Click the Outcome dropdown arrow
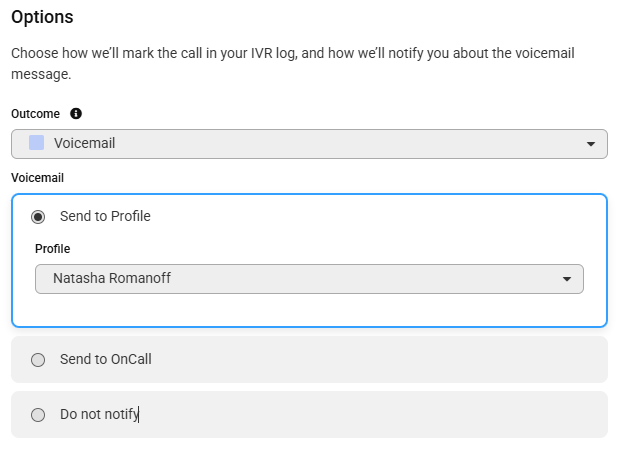 [x=590, y=144]
